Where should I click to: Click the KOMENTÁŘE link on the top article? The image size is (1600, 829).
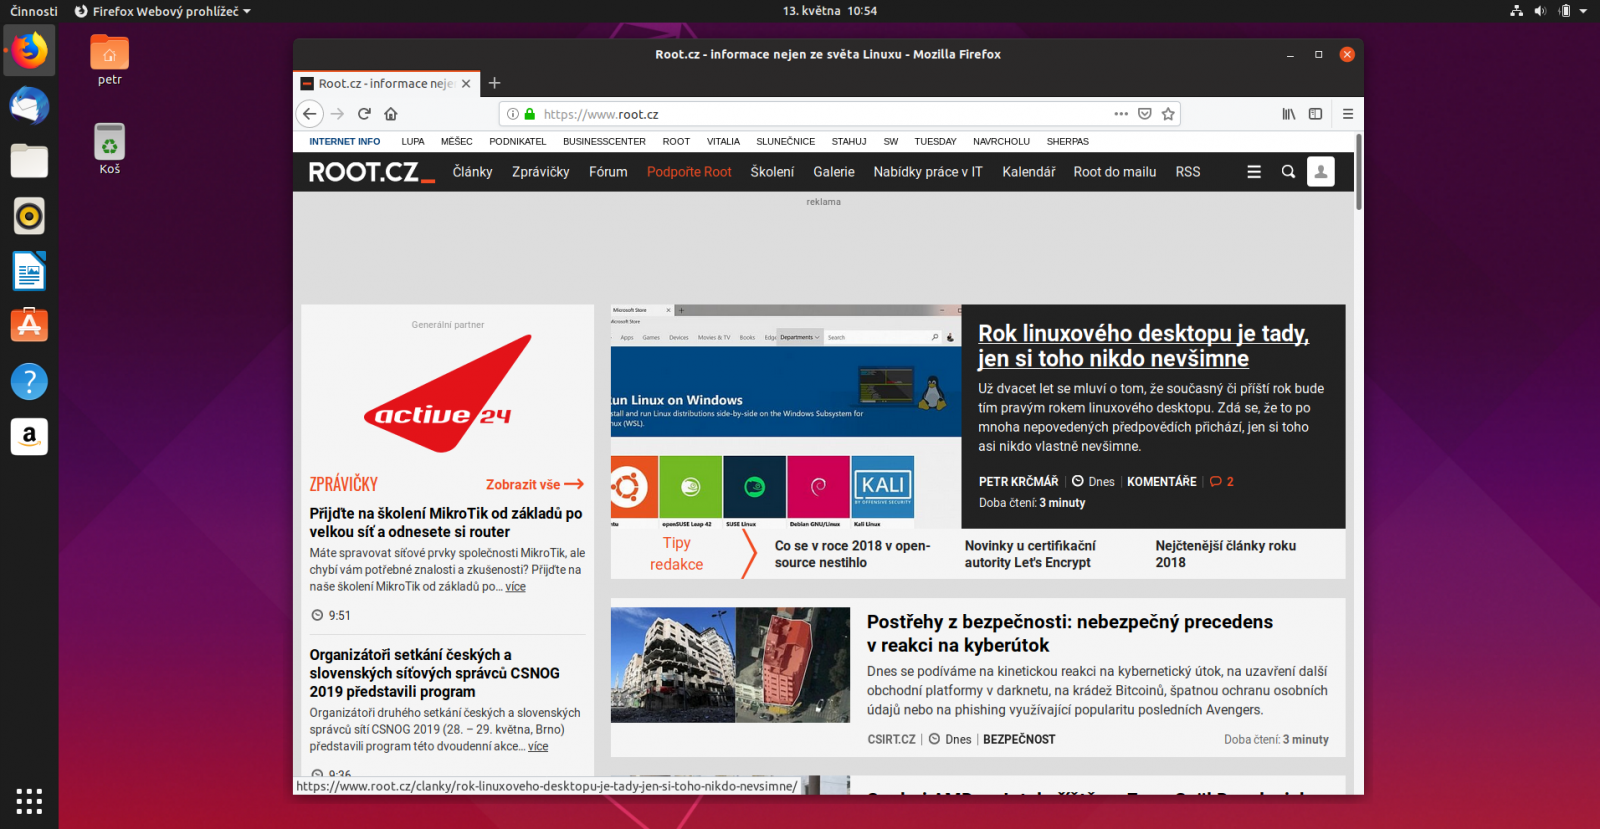(x=1162, y=482)
